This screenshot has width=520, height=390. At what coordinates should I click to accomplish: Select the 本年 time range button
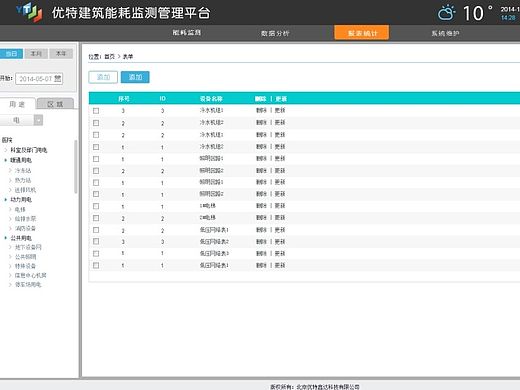click(x=61, y=54)
